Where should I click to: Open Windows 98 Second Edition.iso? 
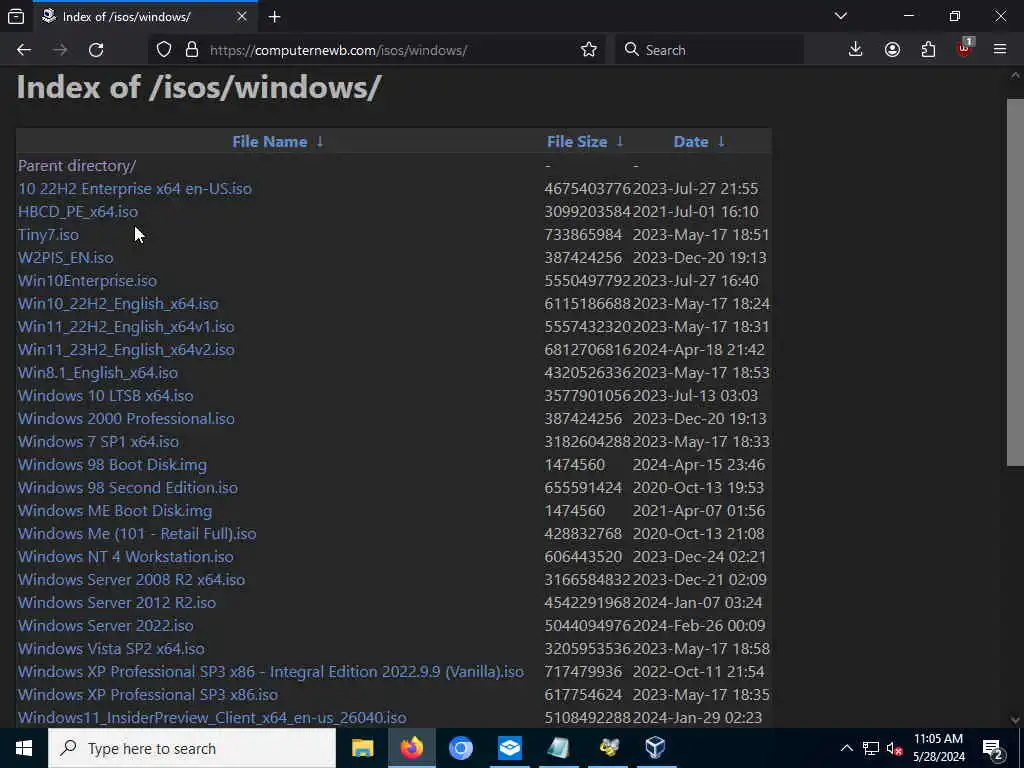coord(128,488)
